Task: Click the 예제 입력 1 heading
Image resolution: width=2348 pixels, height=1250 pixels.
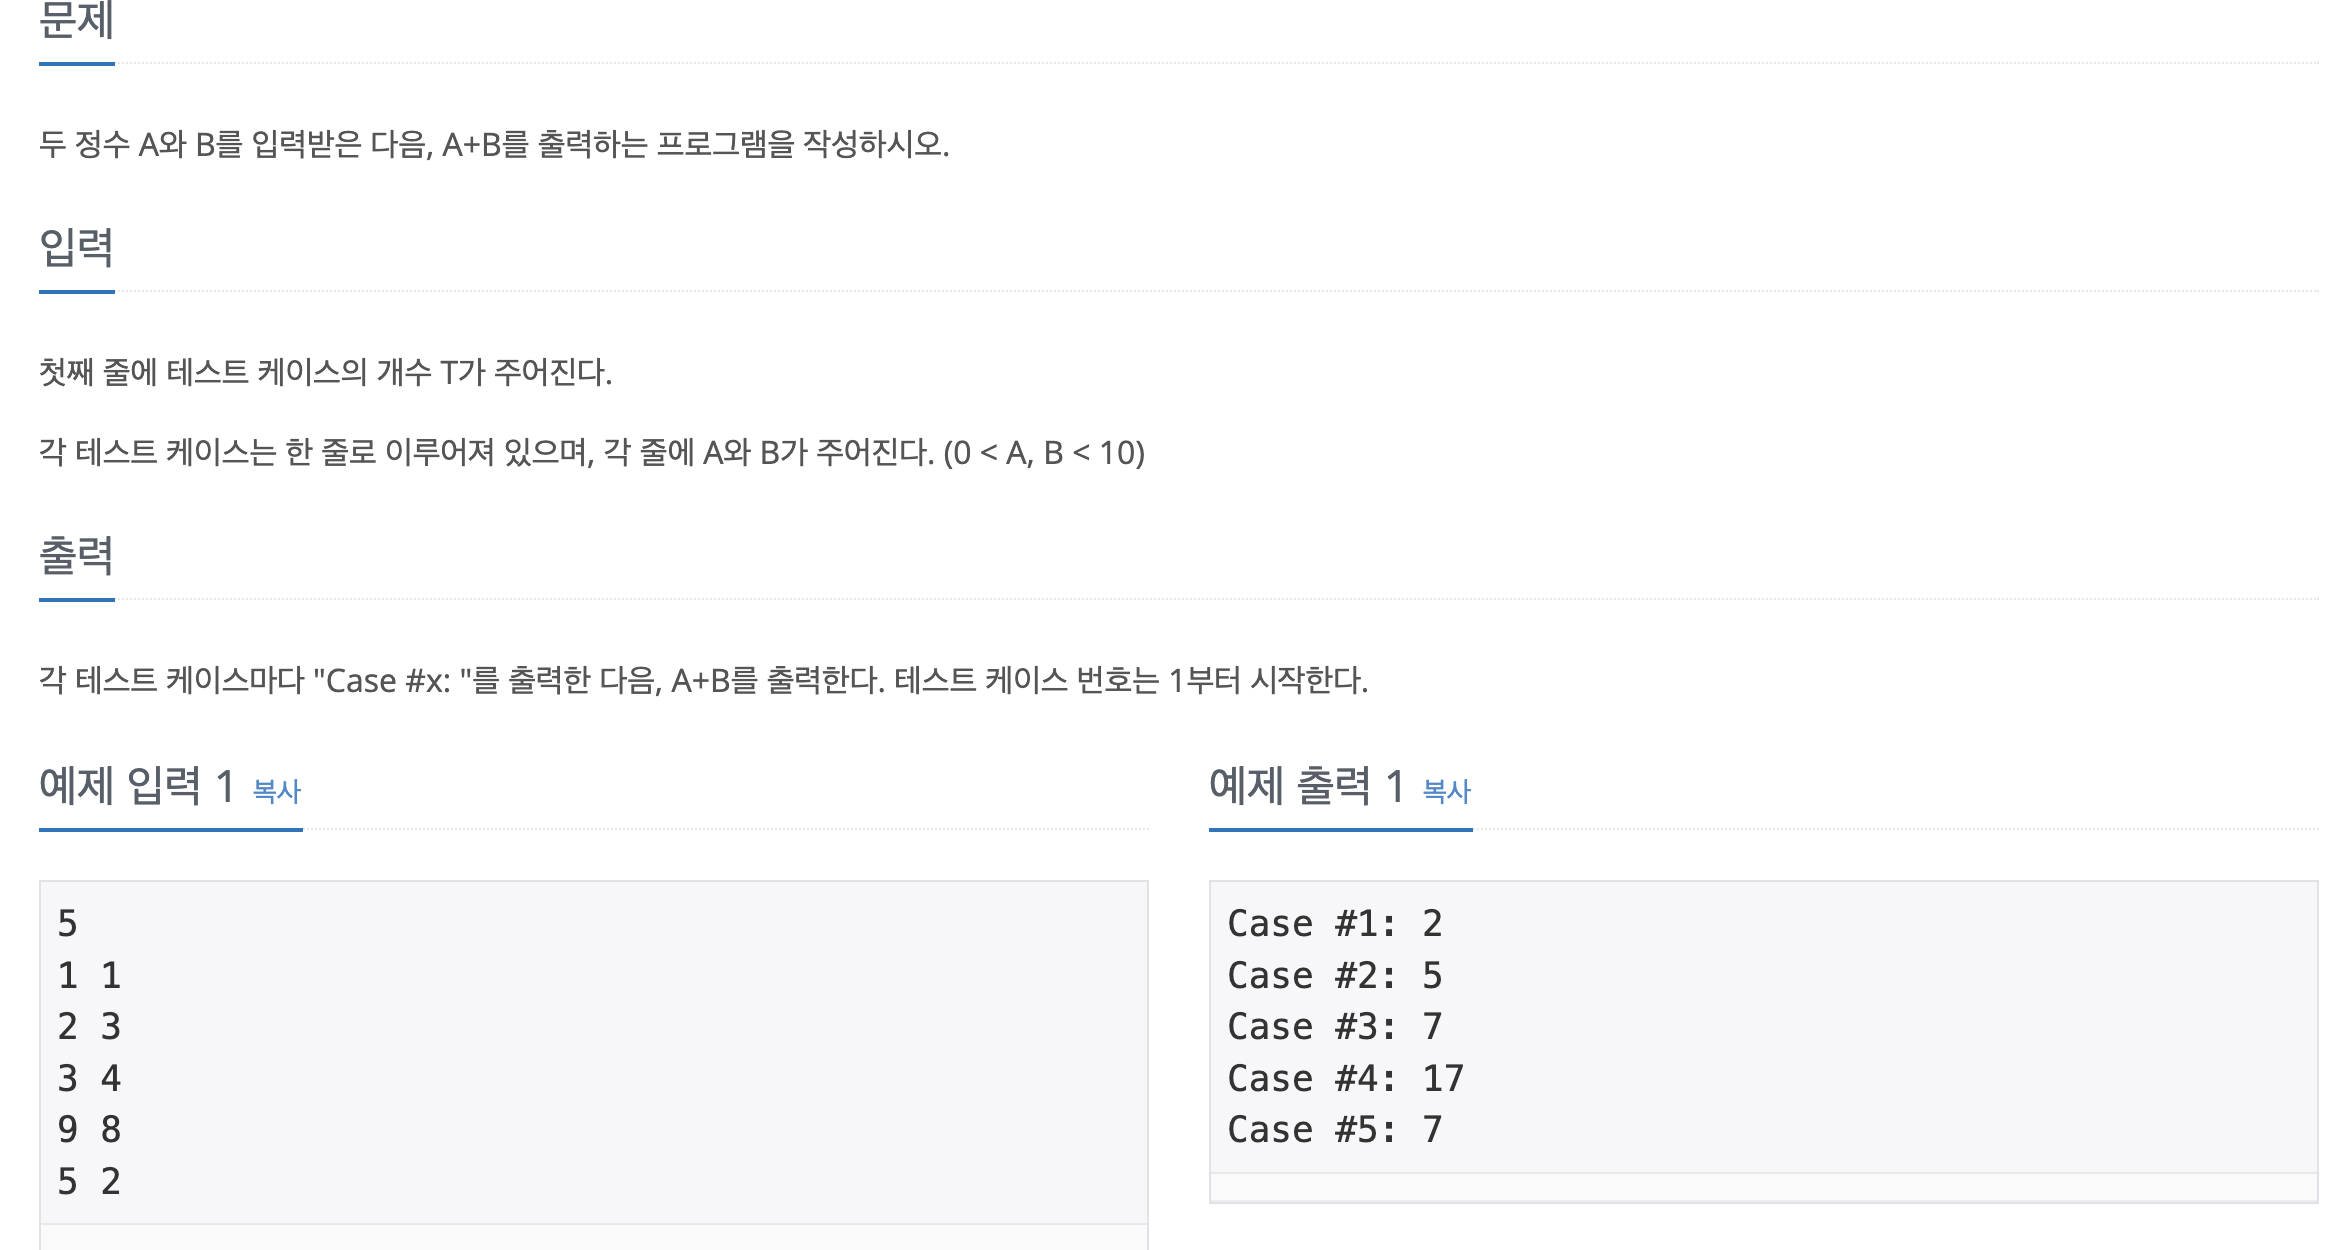Action: [137, 786]
